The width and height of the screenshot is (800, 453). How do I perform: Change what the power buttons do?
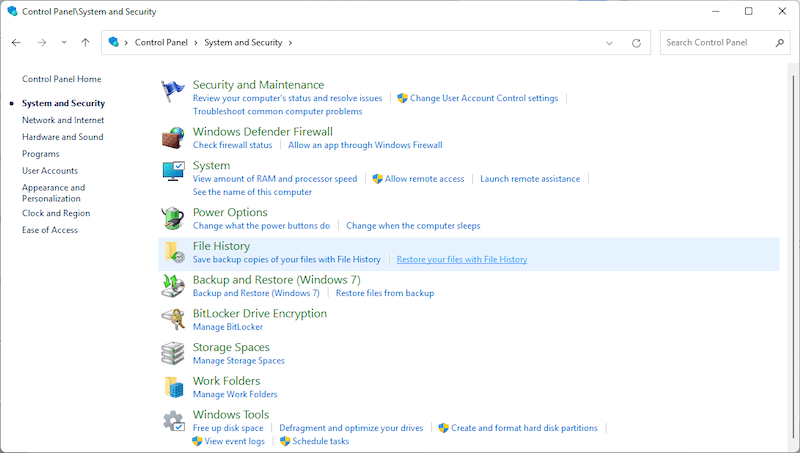click(x=261, y=225)
